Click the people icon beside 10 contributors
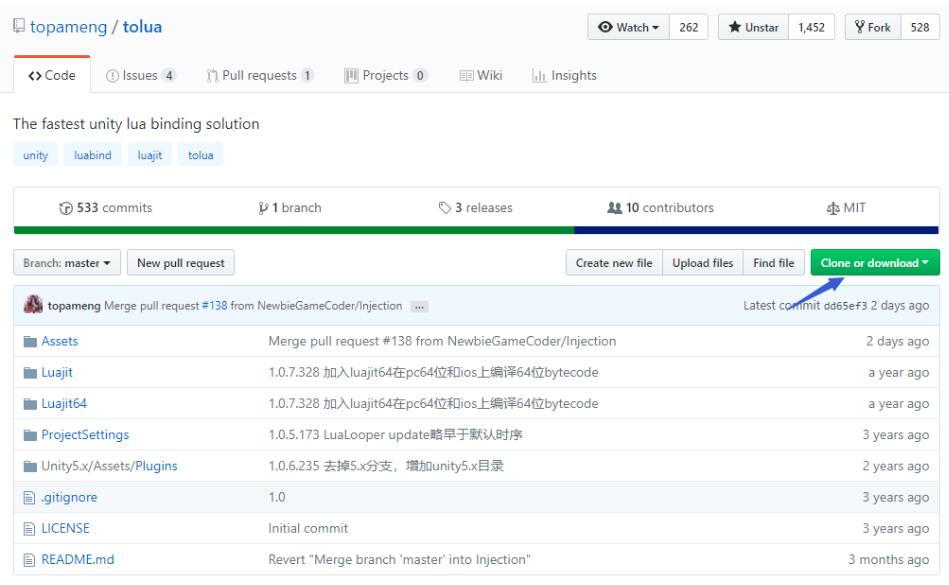The width and height of the screenshot is (949, 585). click(614, 208)
